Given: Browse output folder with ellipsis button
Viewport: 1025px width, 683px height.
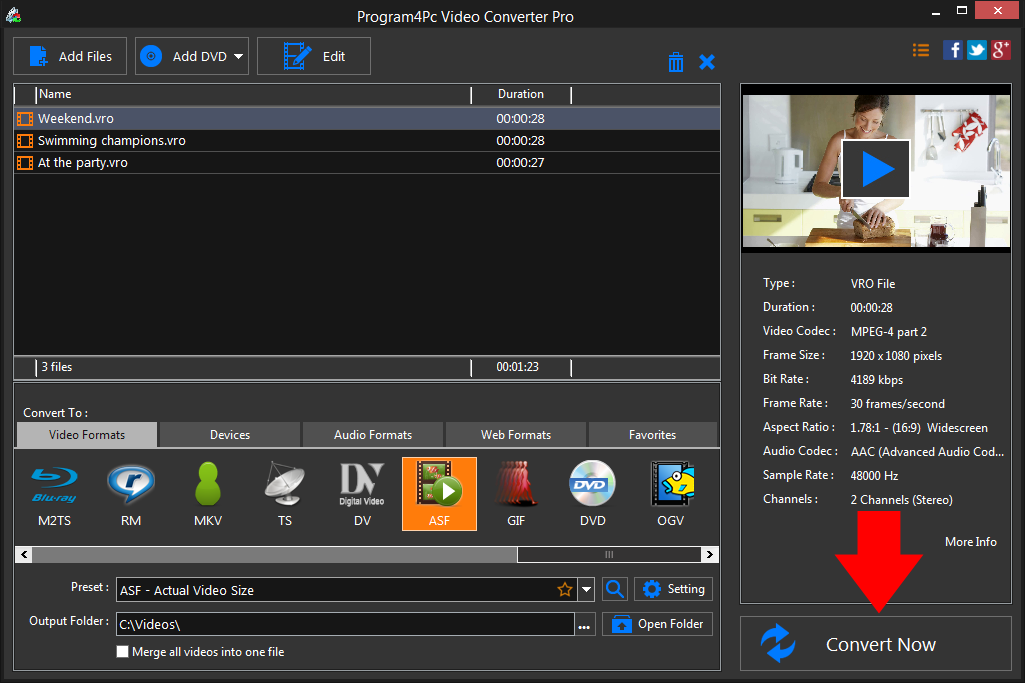Looking at the screenshot, I should 584,625.
